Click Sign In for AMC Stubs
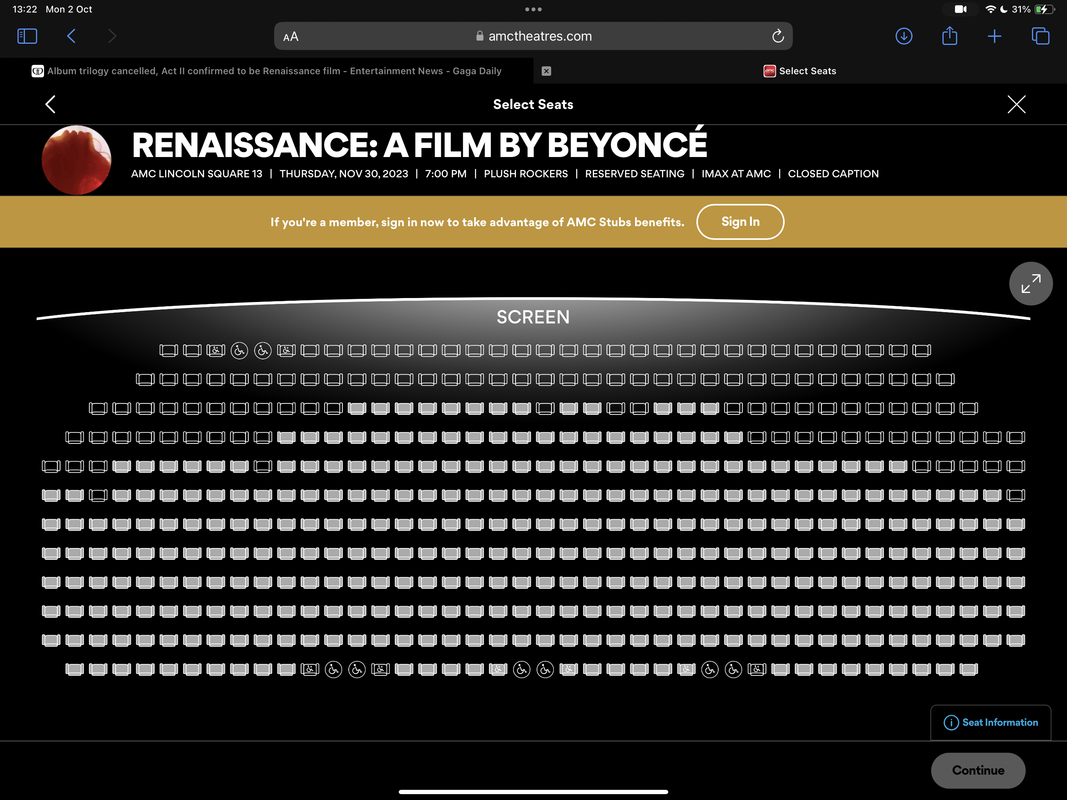The height and width of the screenshot is (800, 1067). 740,222
